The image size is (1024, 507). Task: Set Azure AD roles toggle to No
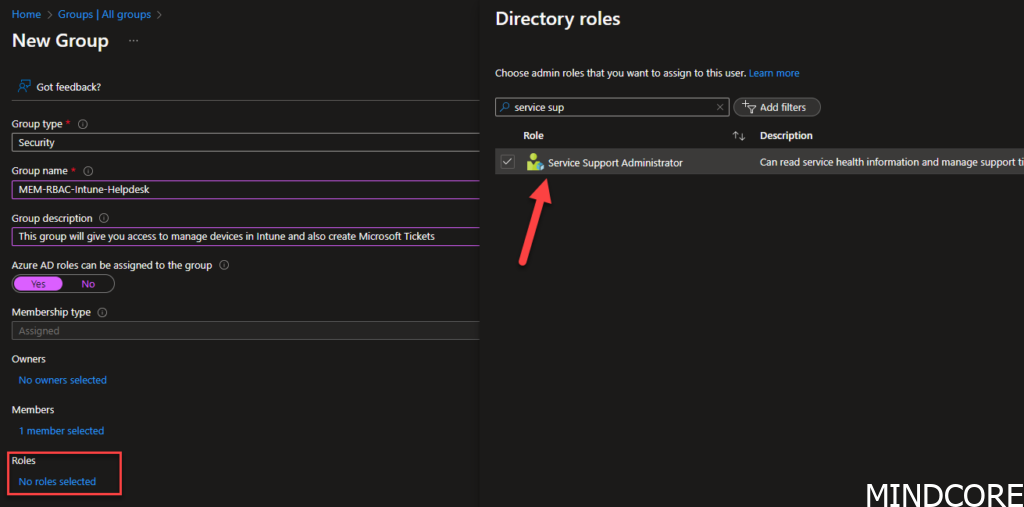88,284
